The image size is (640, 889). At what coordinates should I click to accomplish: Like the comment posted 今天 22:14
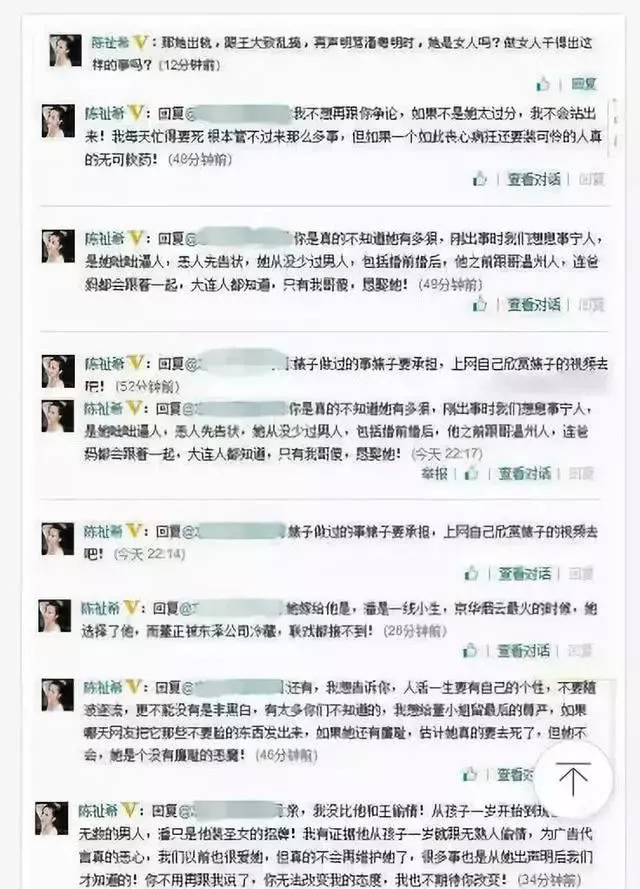click(471, 574)
